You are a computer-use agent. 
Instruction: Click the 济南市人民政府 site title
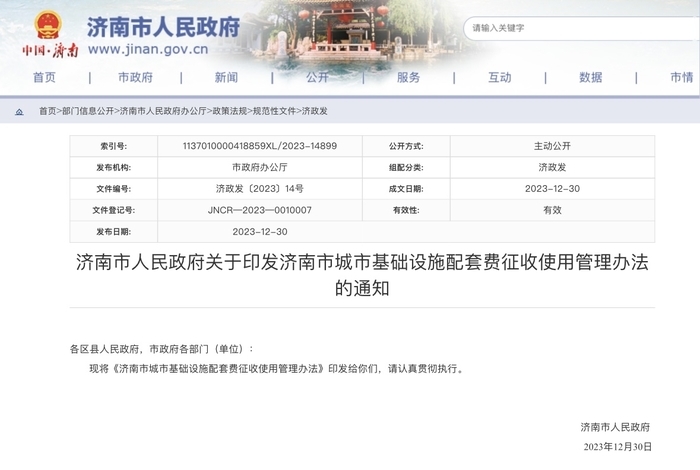[163, 27]
